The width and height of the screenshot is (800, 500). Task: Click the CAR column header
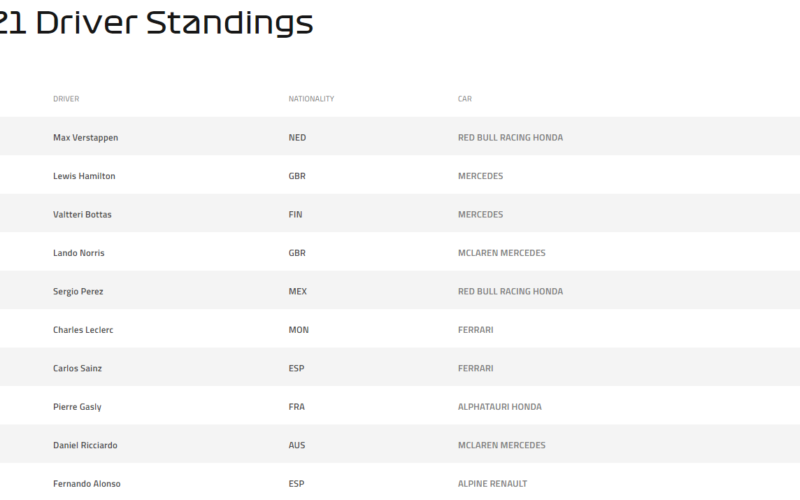(x=465, y=98)
